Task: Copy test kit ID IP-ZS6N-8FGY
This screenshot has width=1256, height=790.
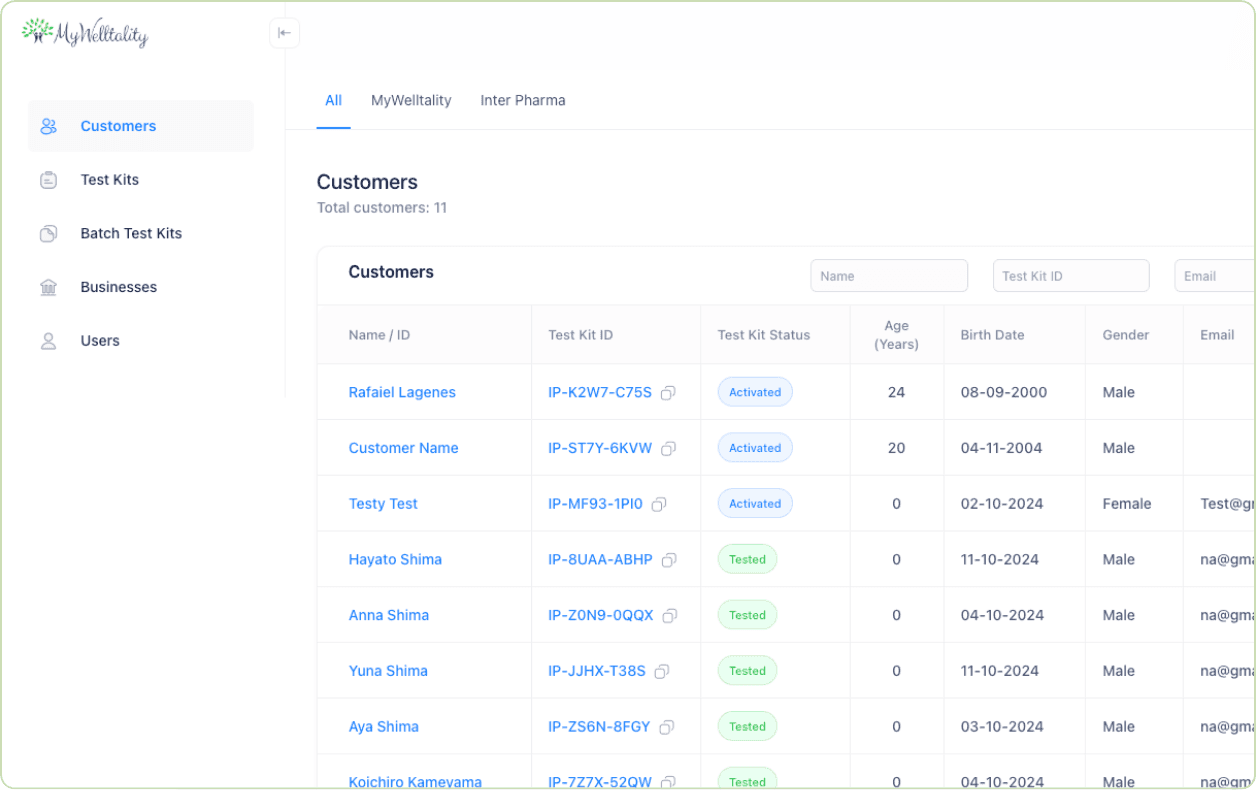Action: tap(667, 727)
